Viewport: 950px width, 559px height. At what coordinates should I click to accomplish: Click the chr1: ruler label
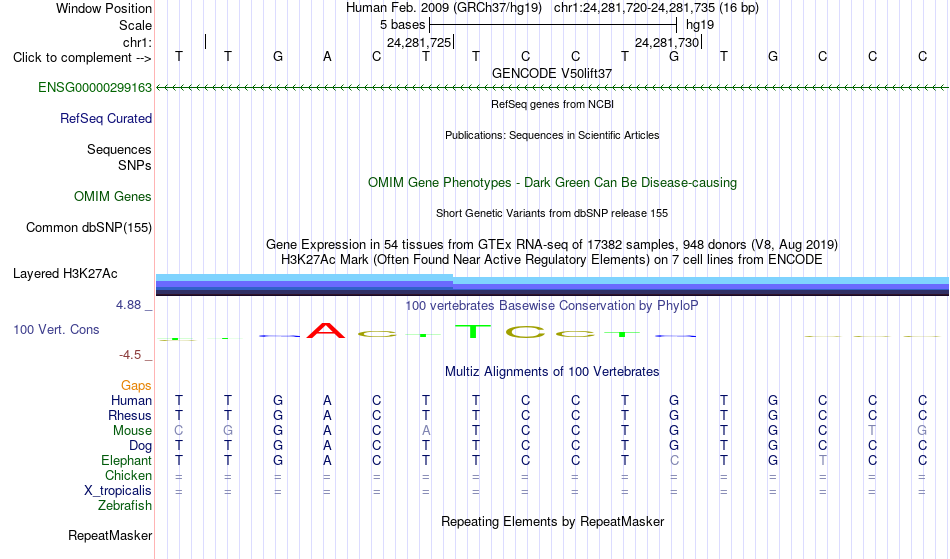tap(137, 42)
